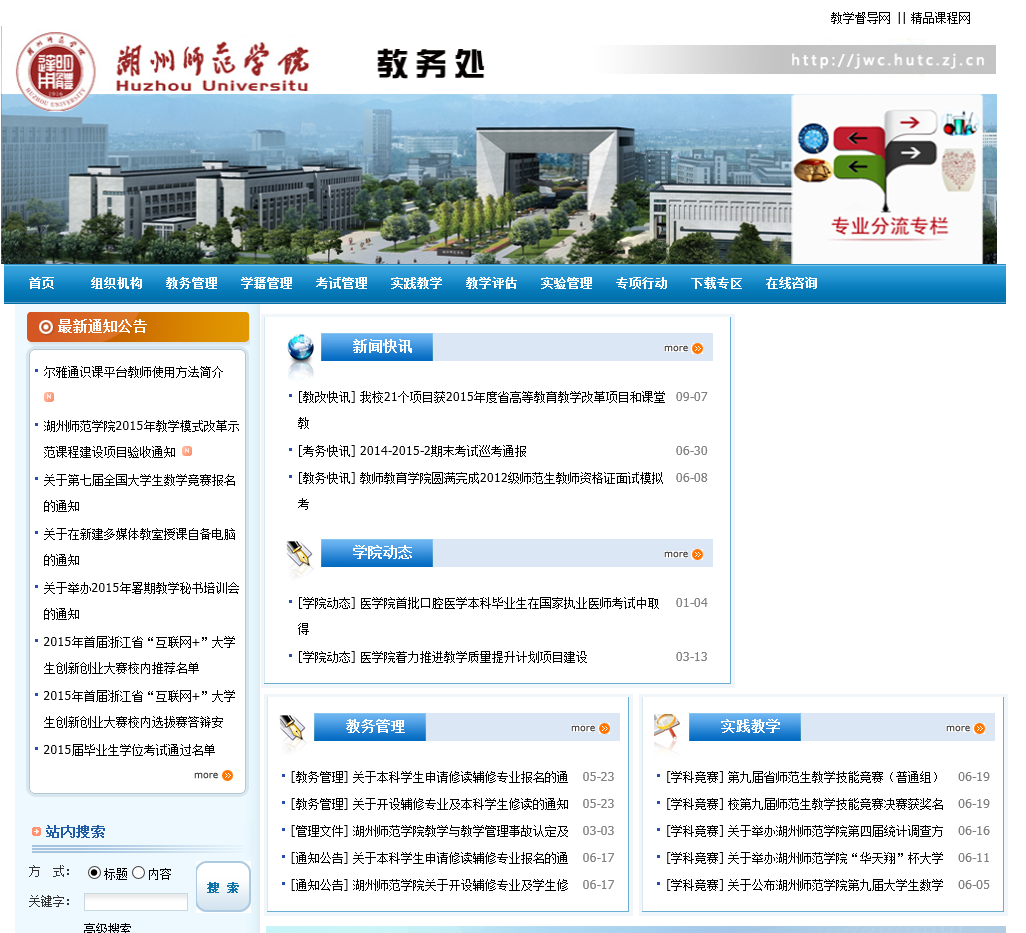
Task: Open [学科竞赛] 第四届统计调查方 item
Action: pos(805,831)
